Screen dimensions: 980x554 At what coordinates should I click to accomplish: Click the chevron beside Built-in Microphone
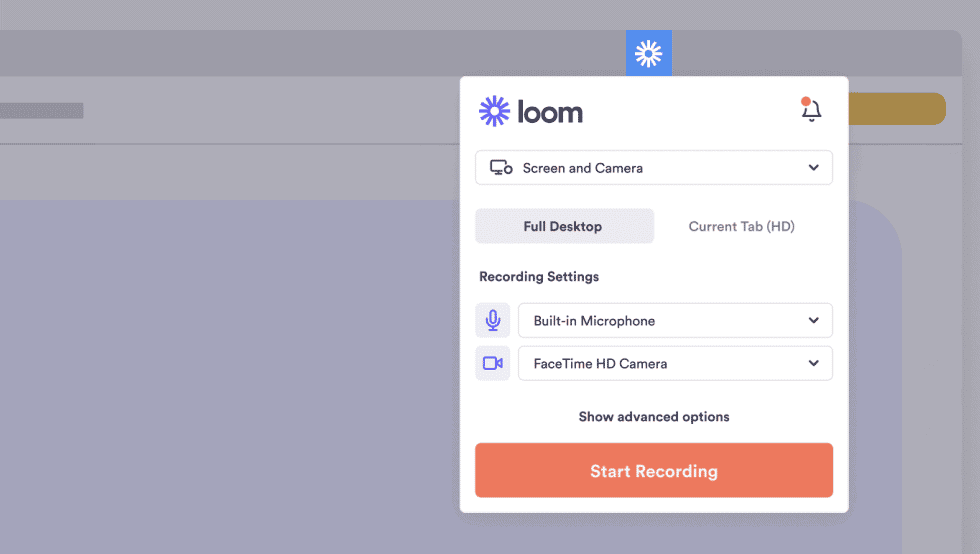[814, 321]
